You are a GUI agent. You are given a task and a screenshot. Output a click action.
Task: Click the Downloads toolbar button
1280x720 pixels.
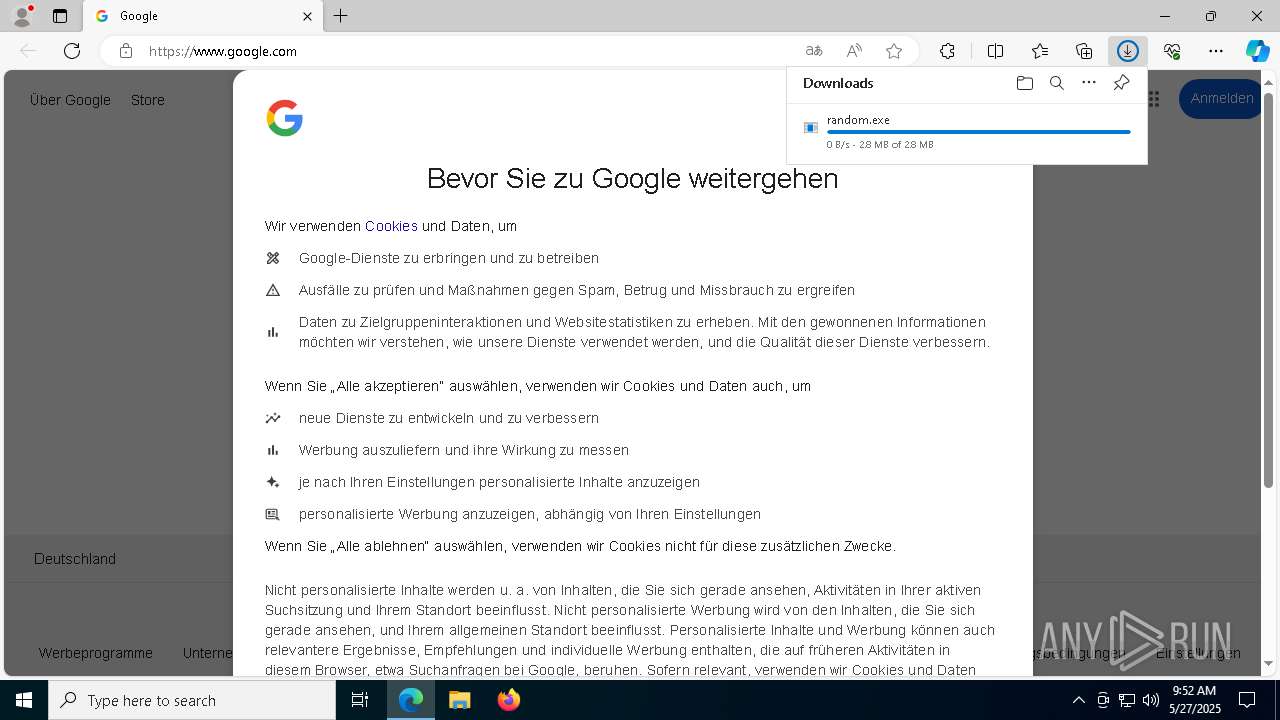coord(1128,51)
